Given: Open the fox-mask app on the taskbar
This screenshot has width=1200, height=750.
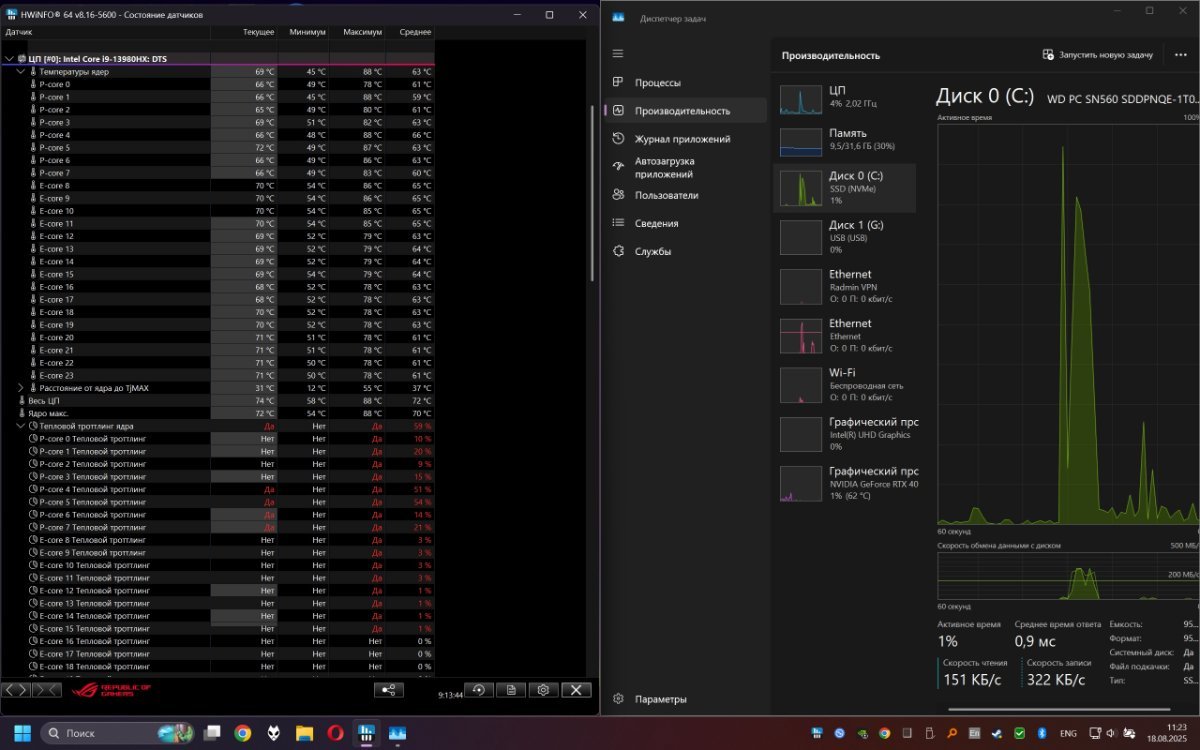Looking at the screenshot, I should (273, 733).
